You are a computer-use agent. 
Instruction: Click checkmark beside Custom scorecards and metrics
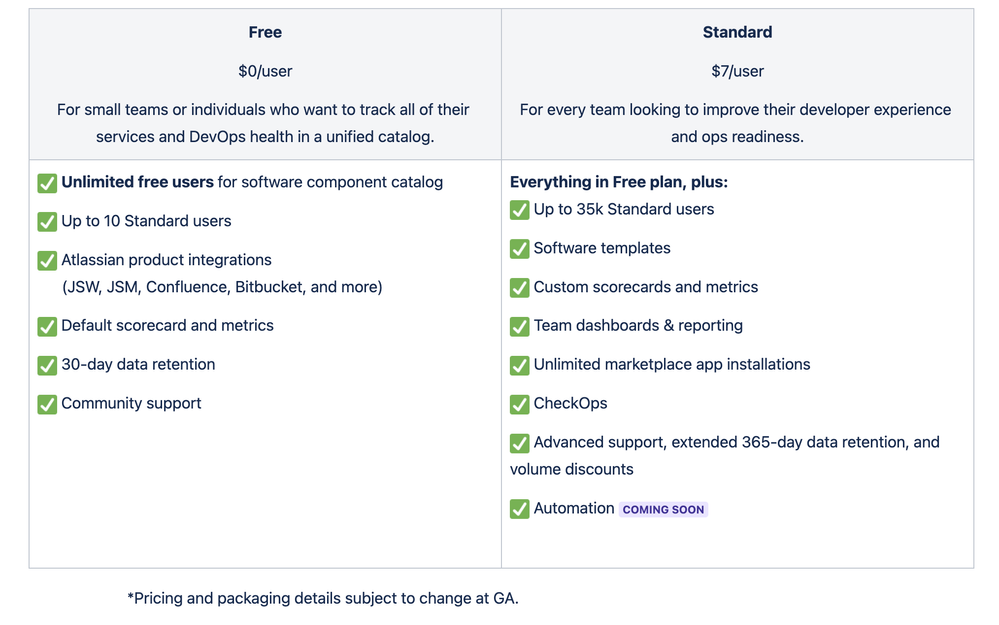519,288
